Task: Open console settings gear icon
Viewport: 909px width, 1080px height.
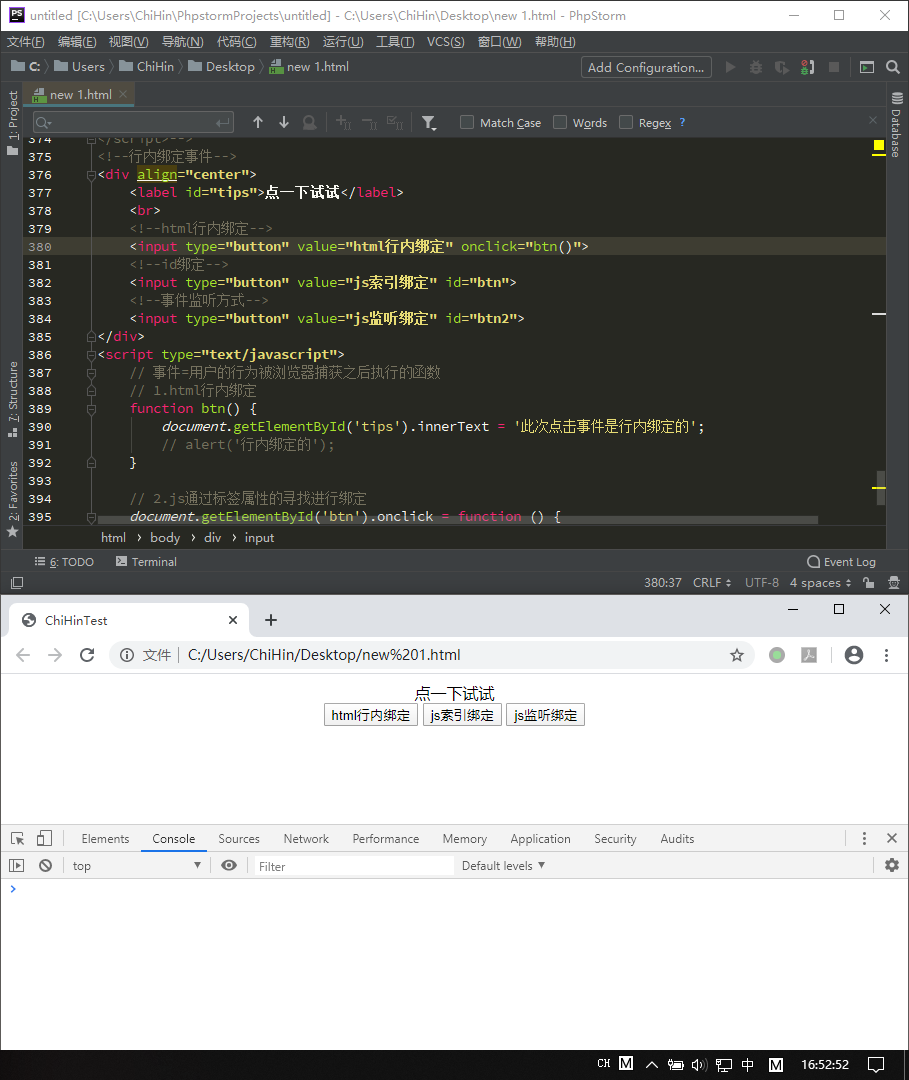Action: pos(892,865)
